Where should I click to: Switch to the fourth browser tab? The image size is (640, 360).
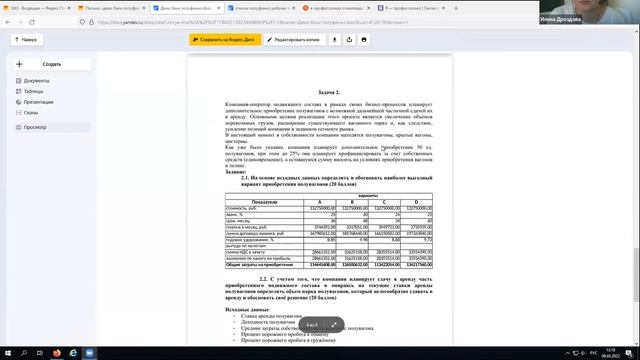(x=261, y=8)
